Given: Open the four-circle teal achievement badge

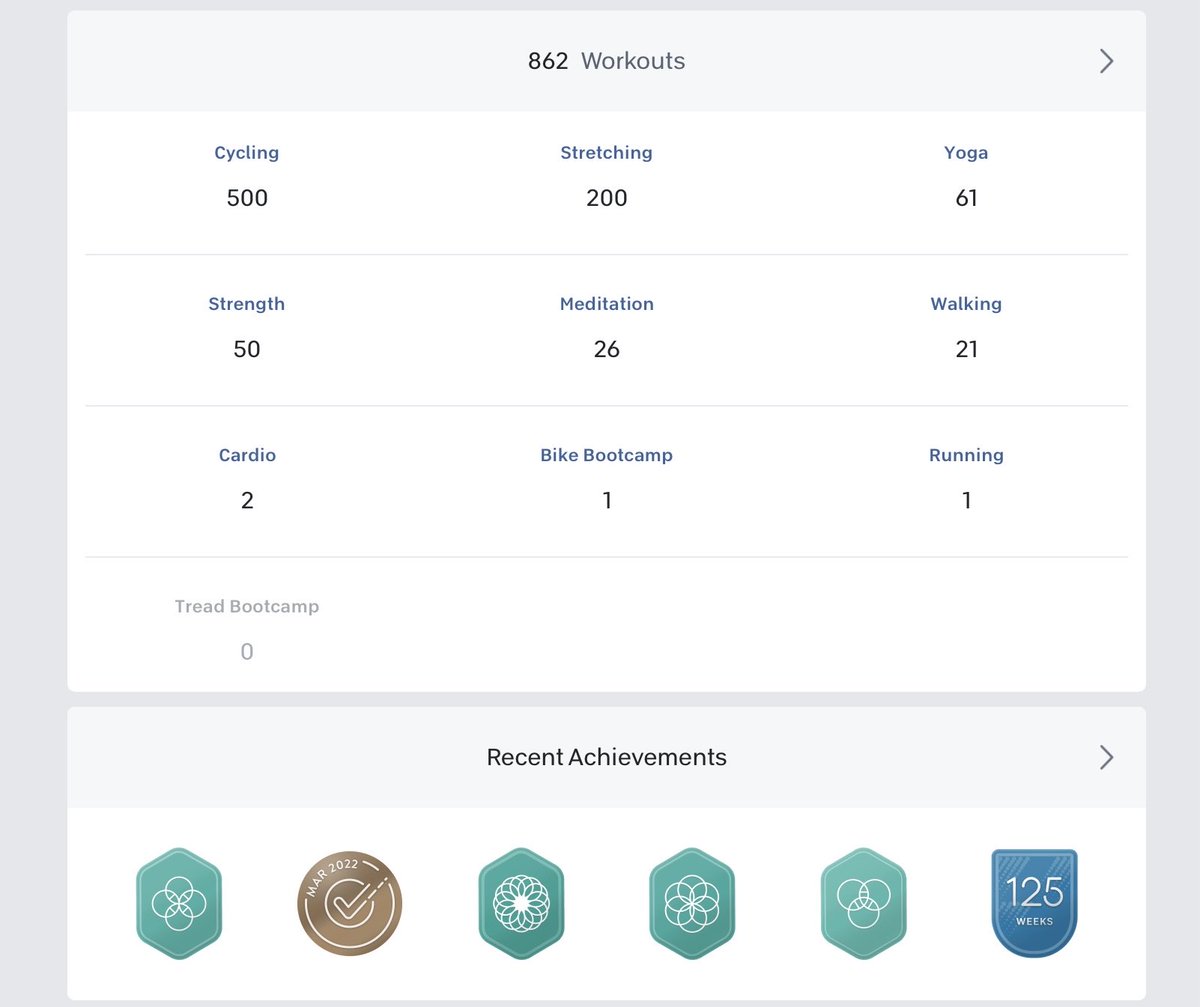Looking at the screenshot, I should click(179, 904).
